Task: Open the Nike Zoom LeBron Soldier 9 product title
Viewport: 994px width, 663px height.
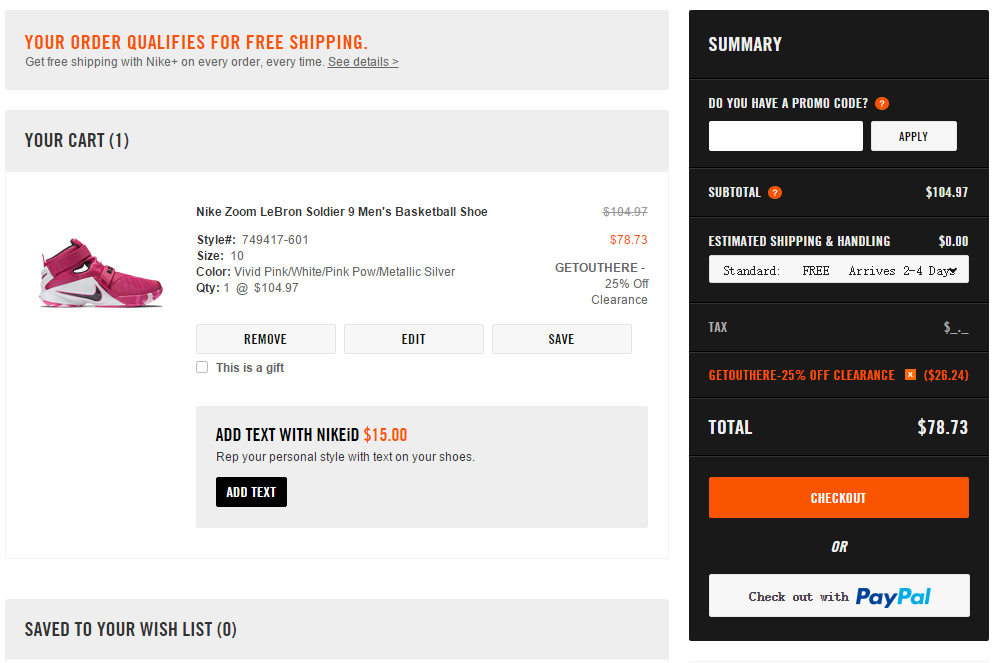Action: (342, 212)
